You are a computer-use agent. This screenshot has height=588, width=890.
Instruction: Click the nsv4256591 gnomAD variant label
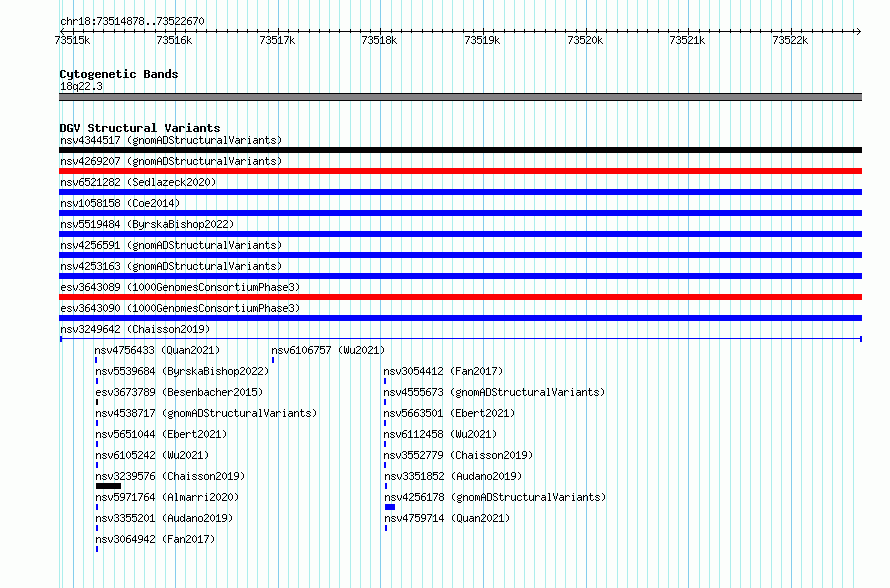coord(171,245)
